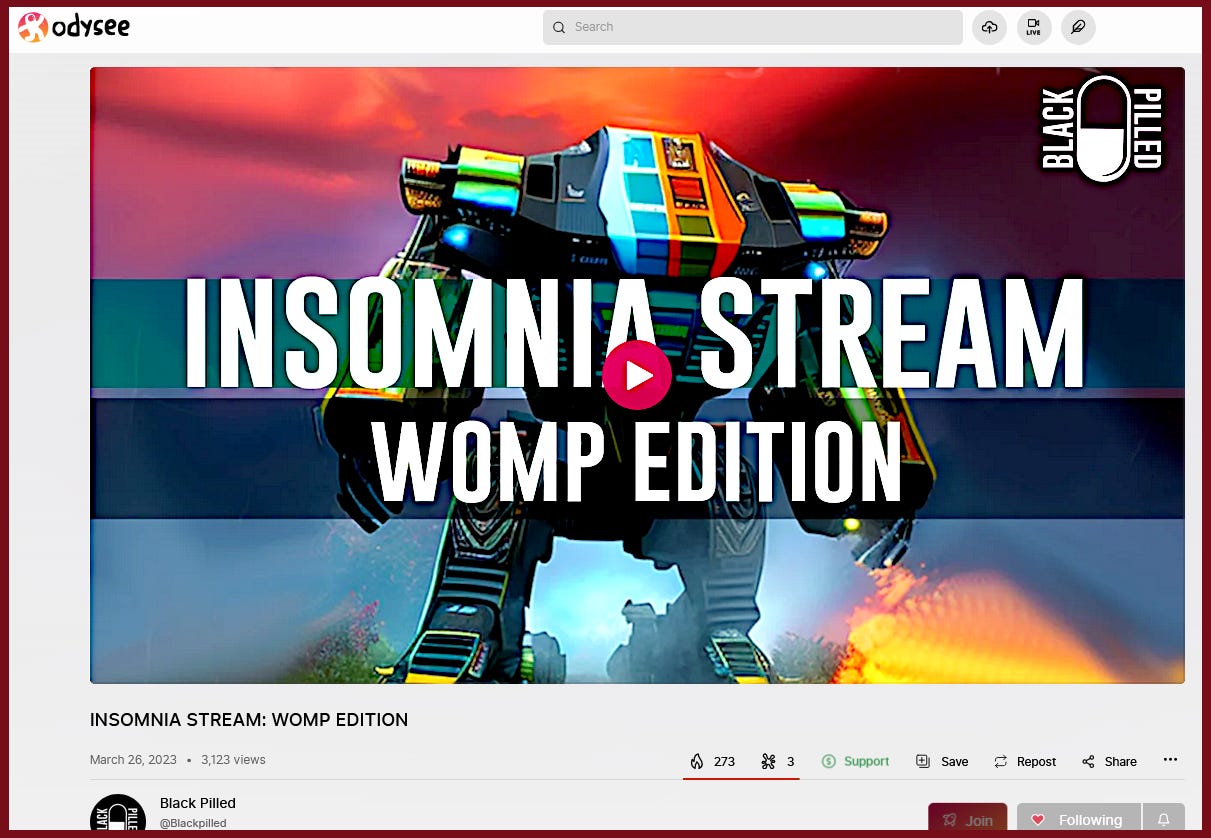Image resolution: width=1211 pixels, height=838 pixels.
Task: Share the video
Action: click(x=1109, y=762)
